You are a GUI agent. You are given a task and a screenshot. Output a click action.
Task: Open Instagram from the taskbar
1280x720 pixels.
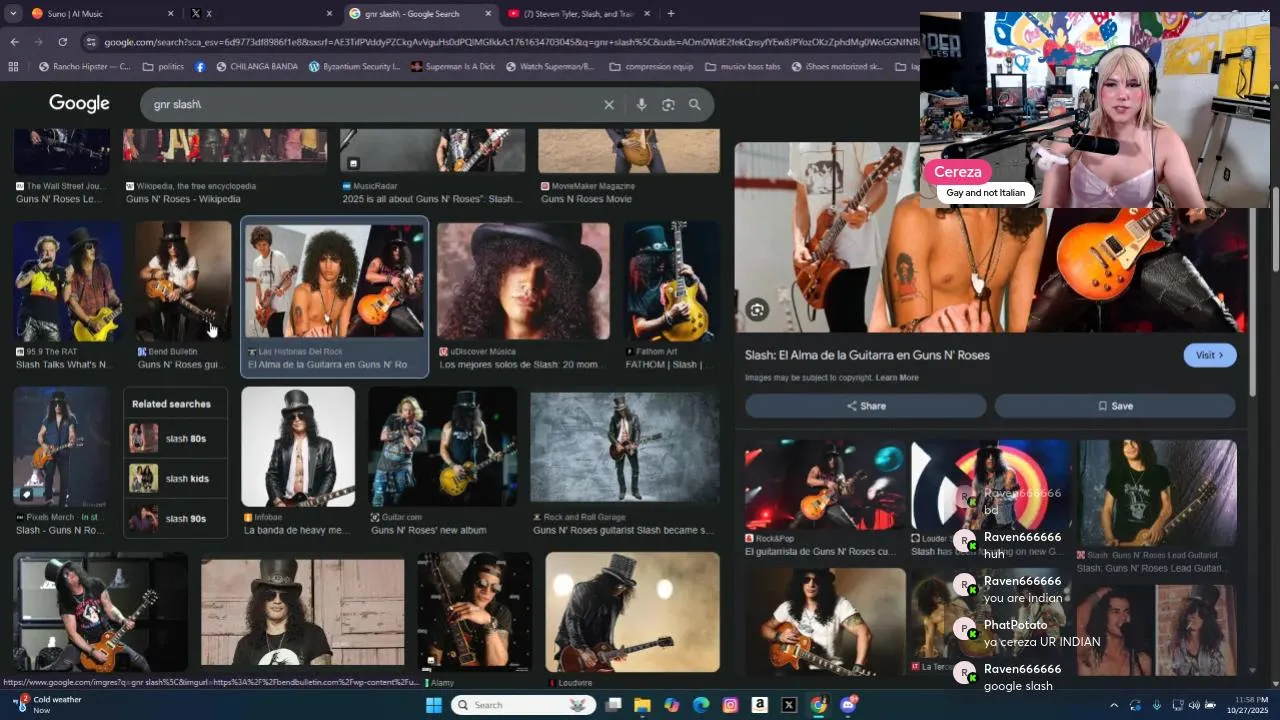[x=730, y=705]
